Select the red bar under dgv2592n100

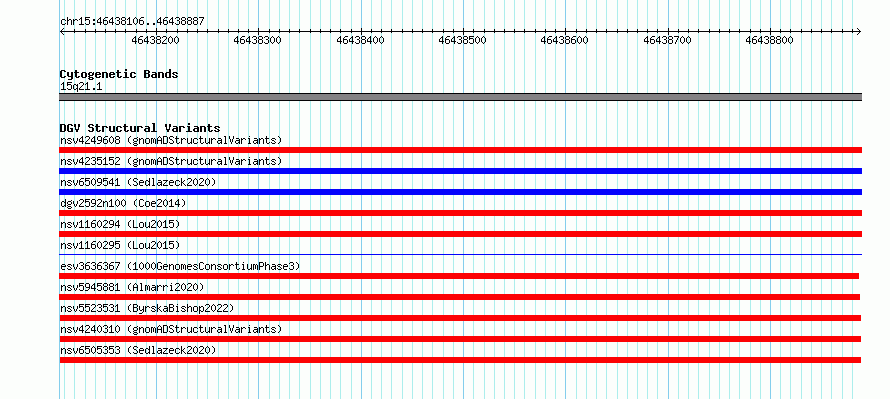pos(461,213)
